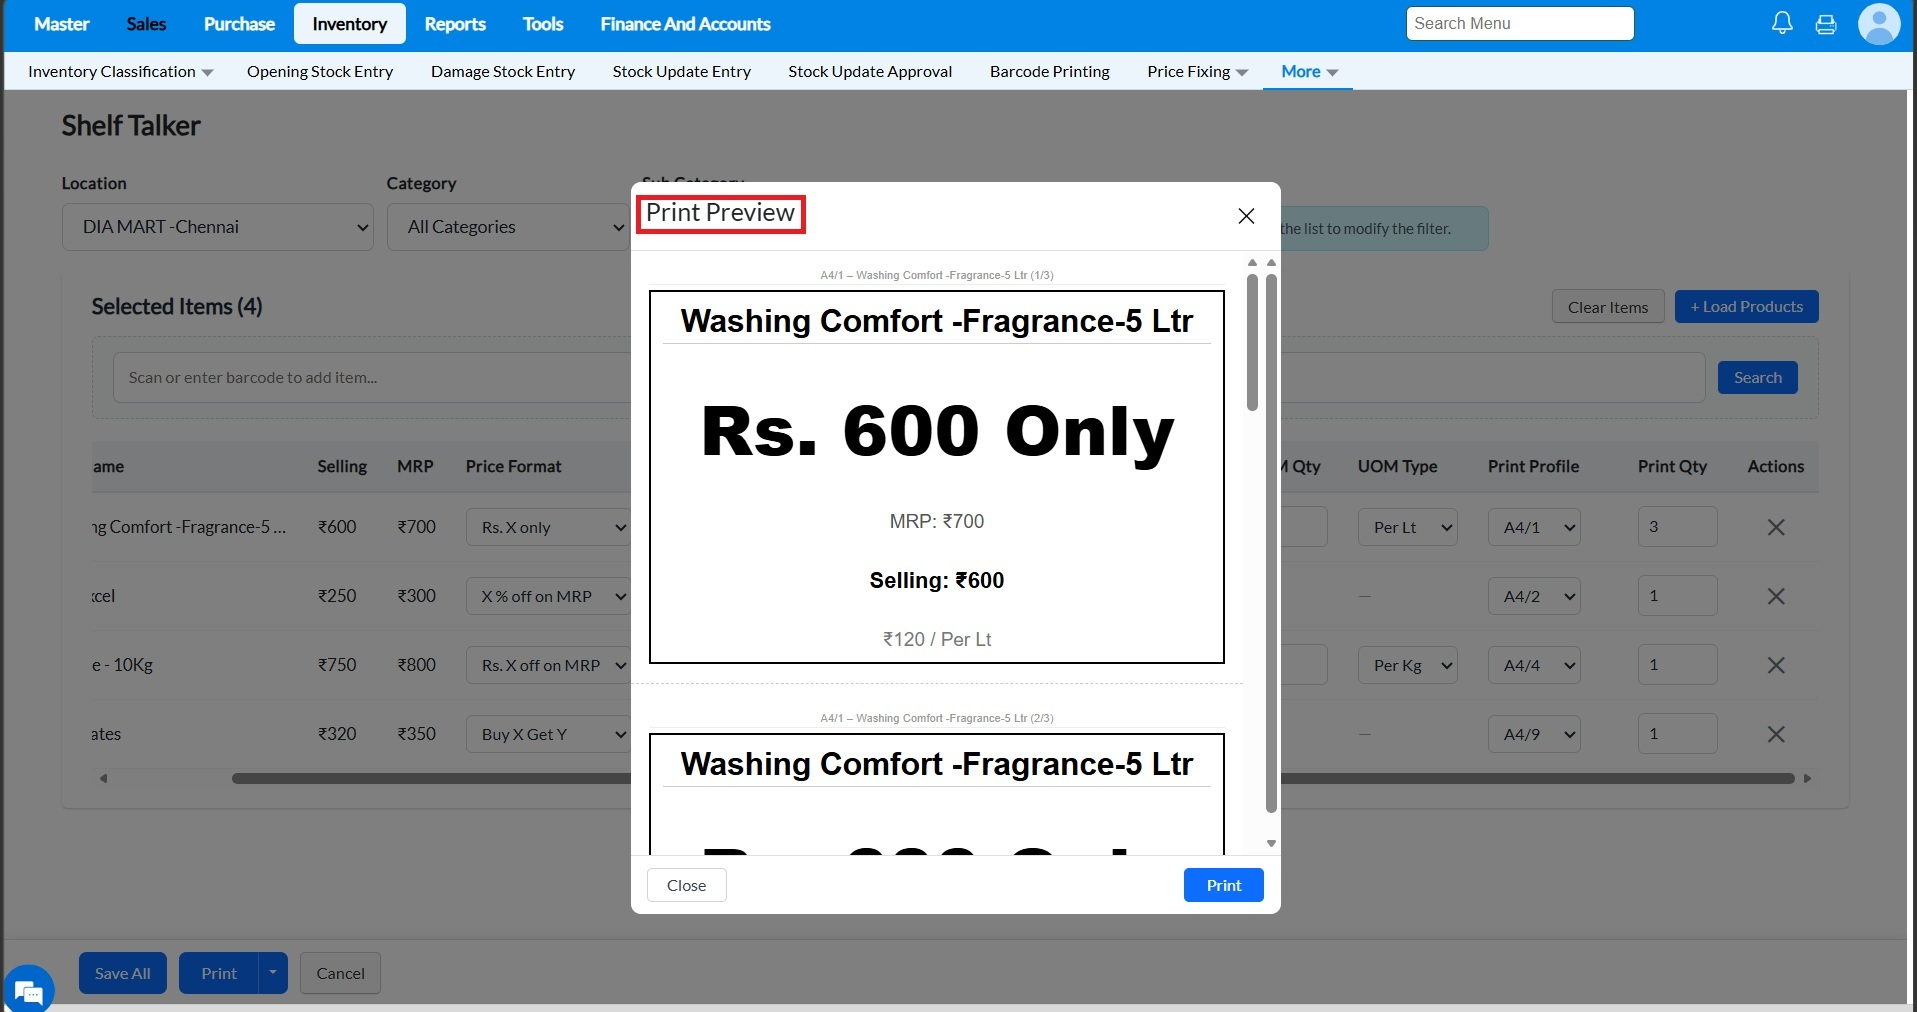Open the A4/4 print profile dropdown
The height and width of the screenshot is (1012, 1917).
[x=1534, y=665]
